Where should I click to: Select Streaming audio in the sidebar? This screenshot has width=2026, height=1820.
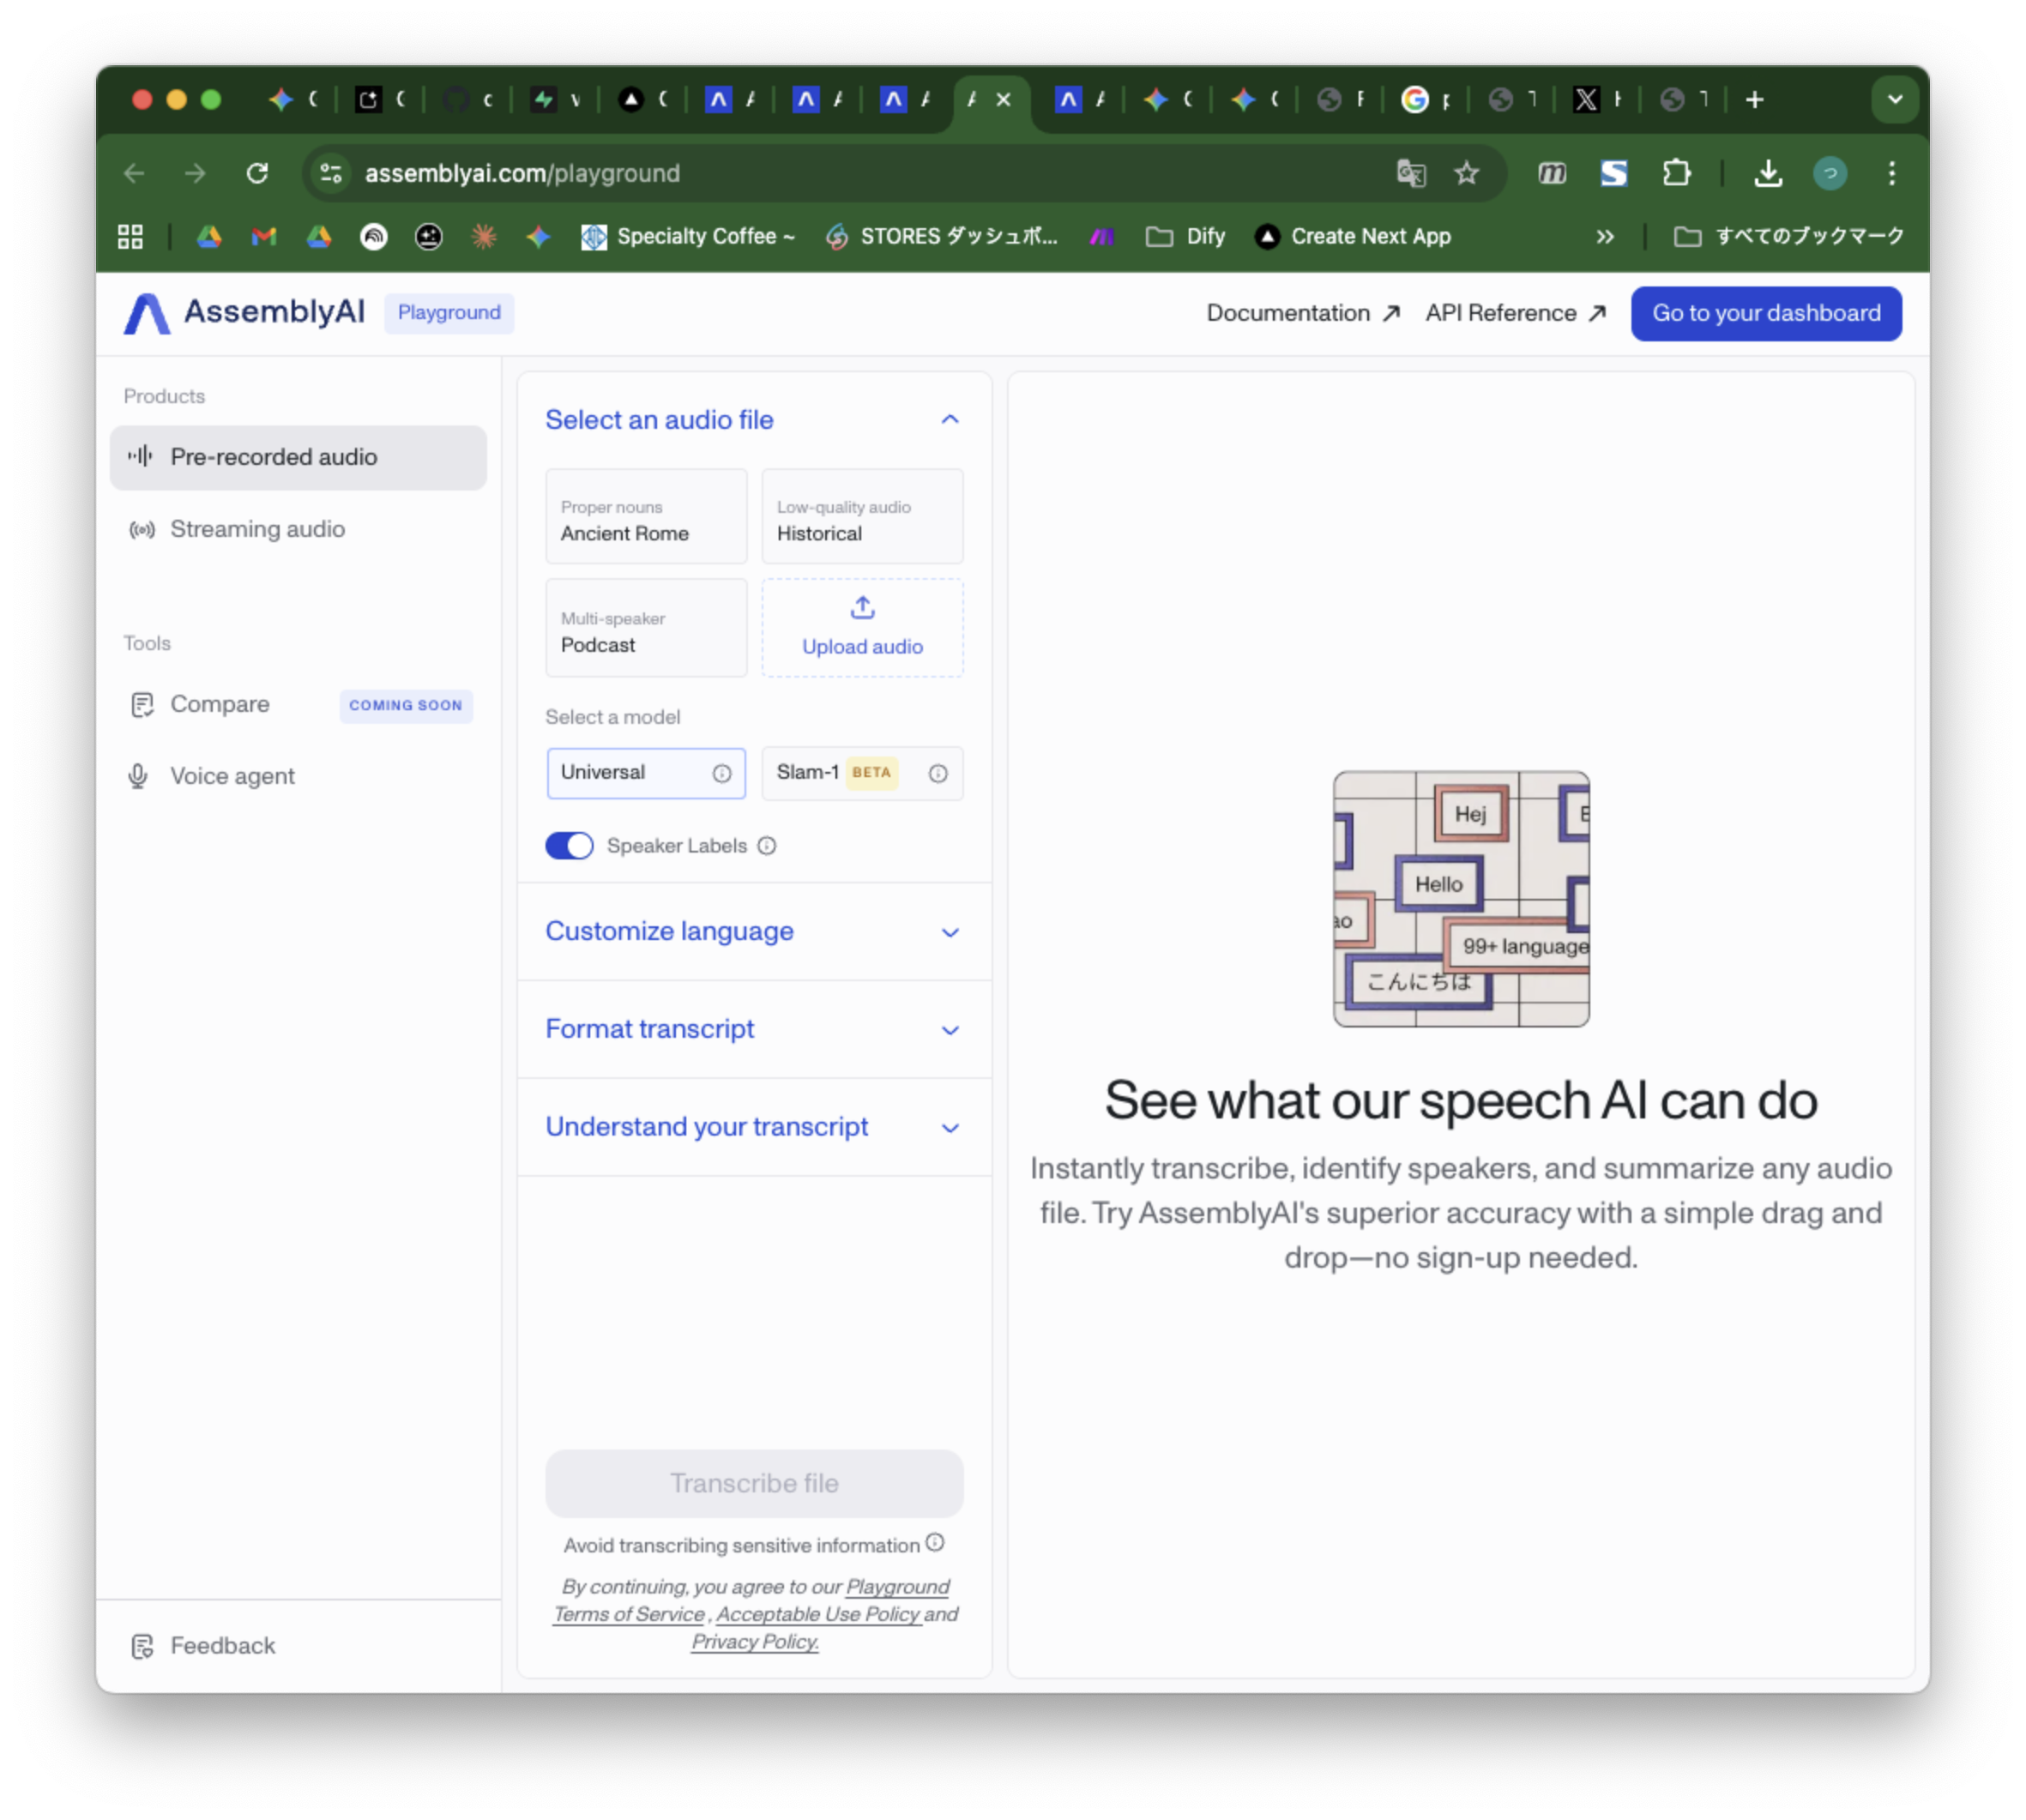[298, 529]
